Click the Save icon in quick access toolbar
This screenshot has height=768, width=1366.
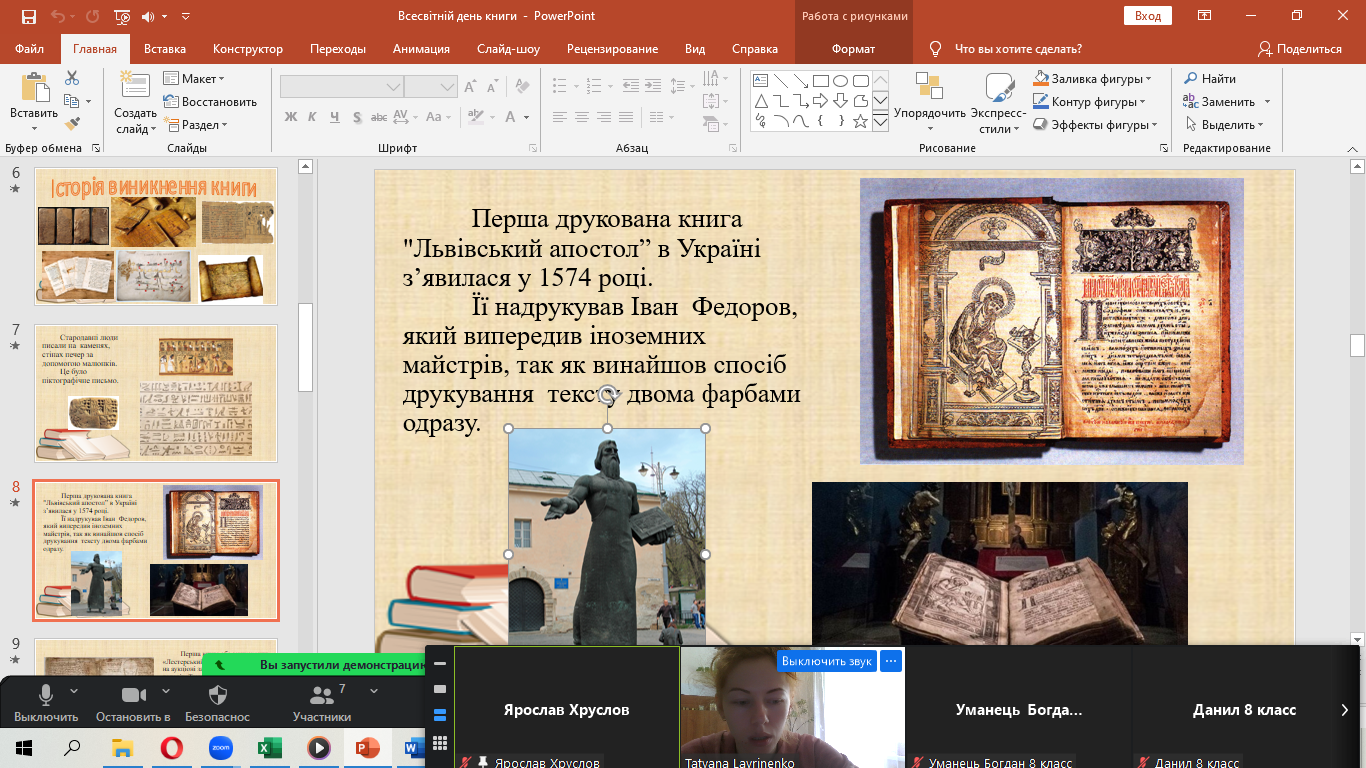pyautogui.click(x=28, y=16)
